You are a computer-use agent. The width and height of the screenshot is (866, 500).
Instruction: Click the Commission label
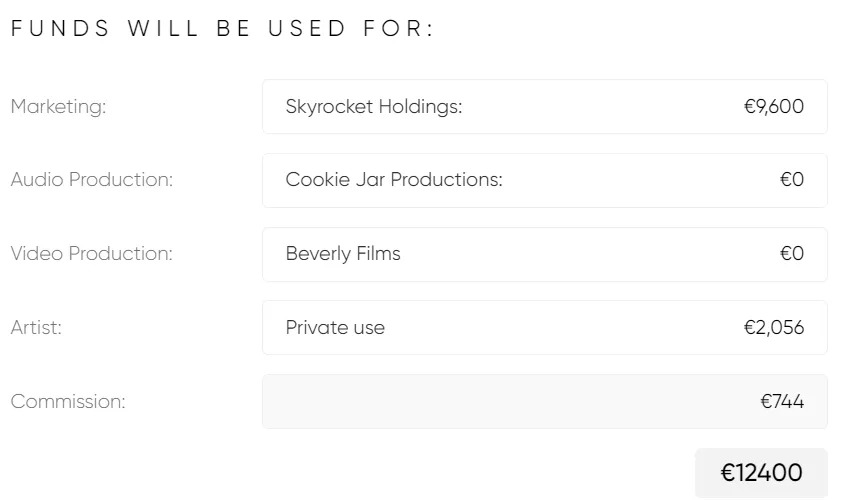tap(68, 402)
